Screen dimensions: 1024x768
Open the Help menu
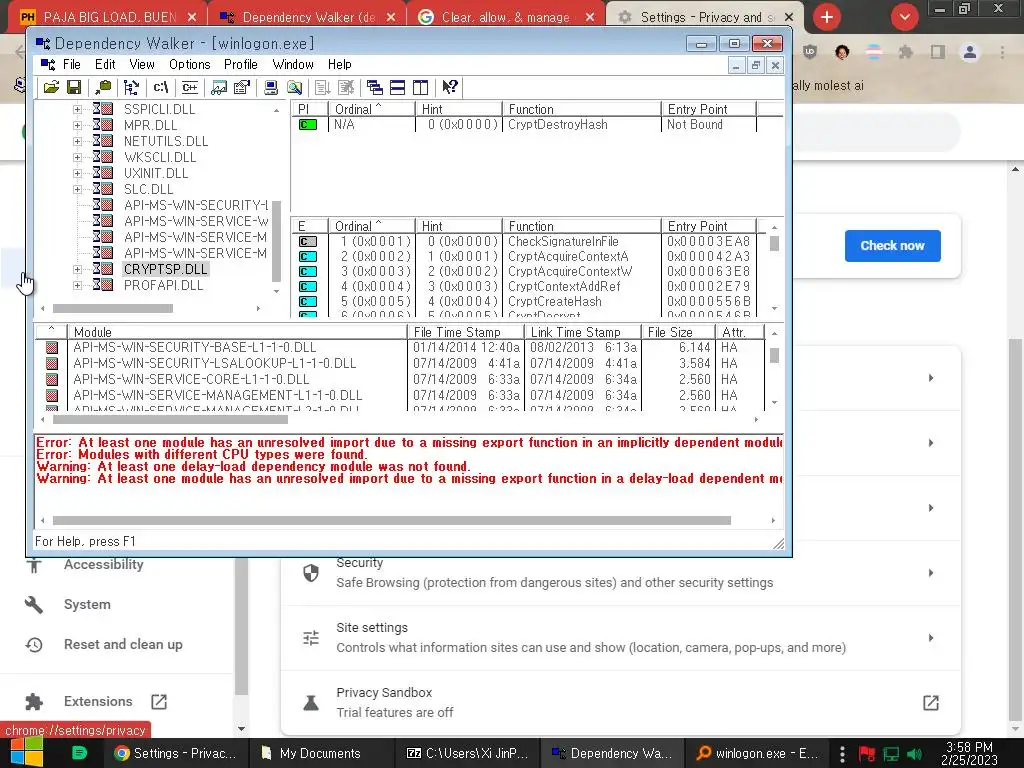point(339,64)
